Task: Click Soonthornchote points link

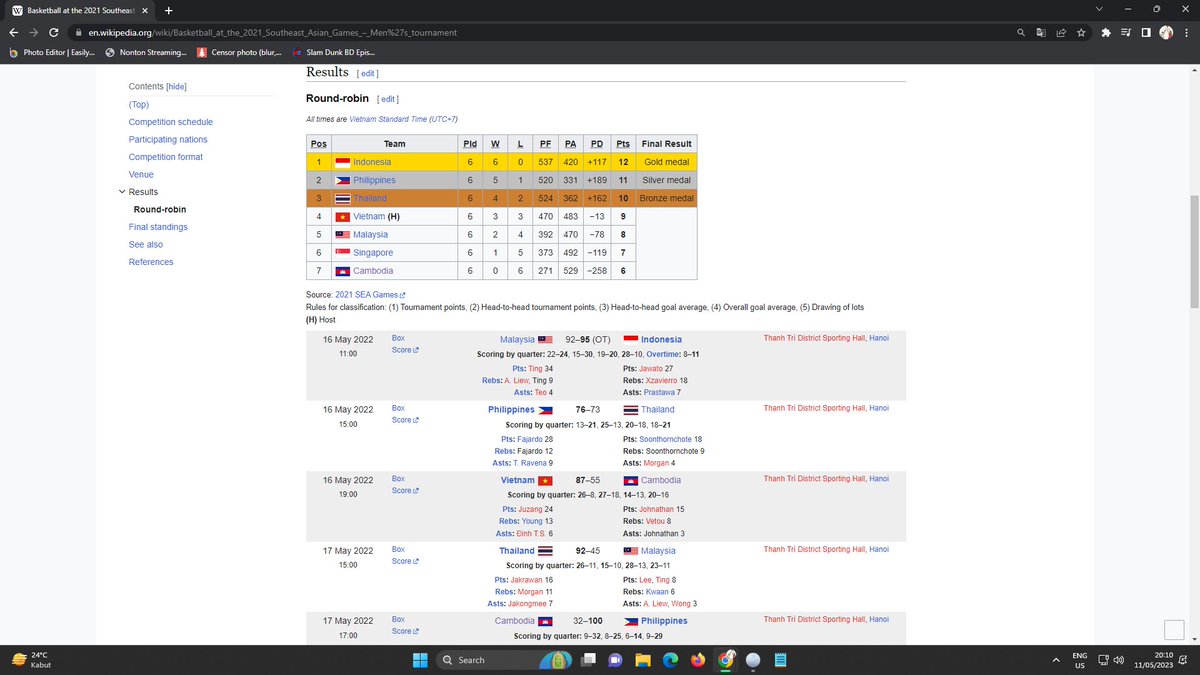Action: [x=666, y=439]
